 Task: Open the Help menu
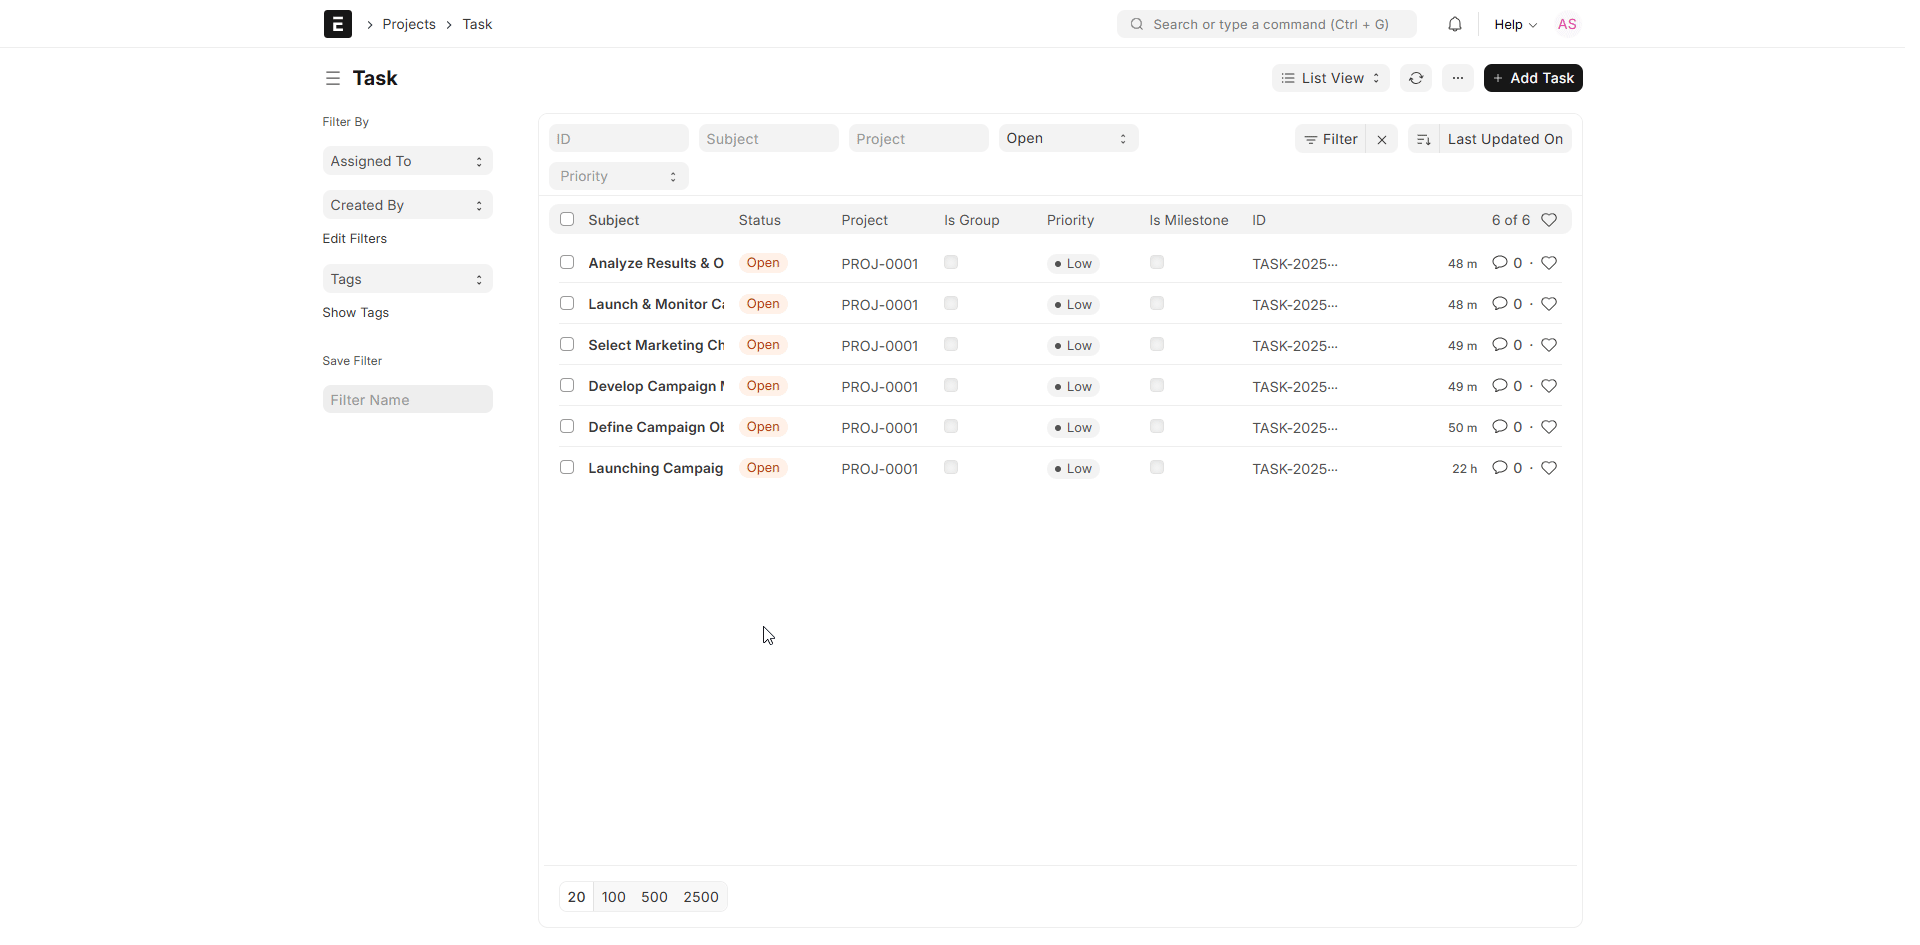(x=1514, y=24)
